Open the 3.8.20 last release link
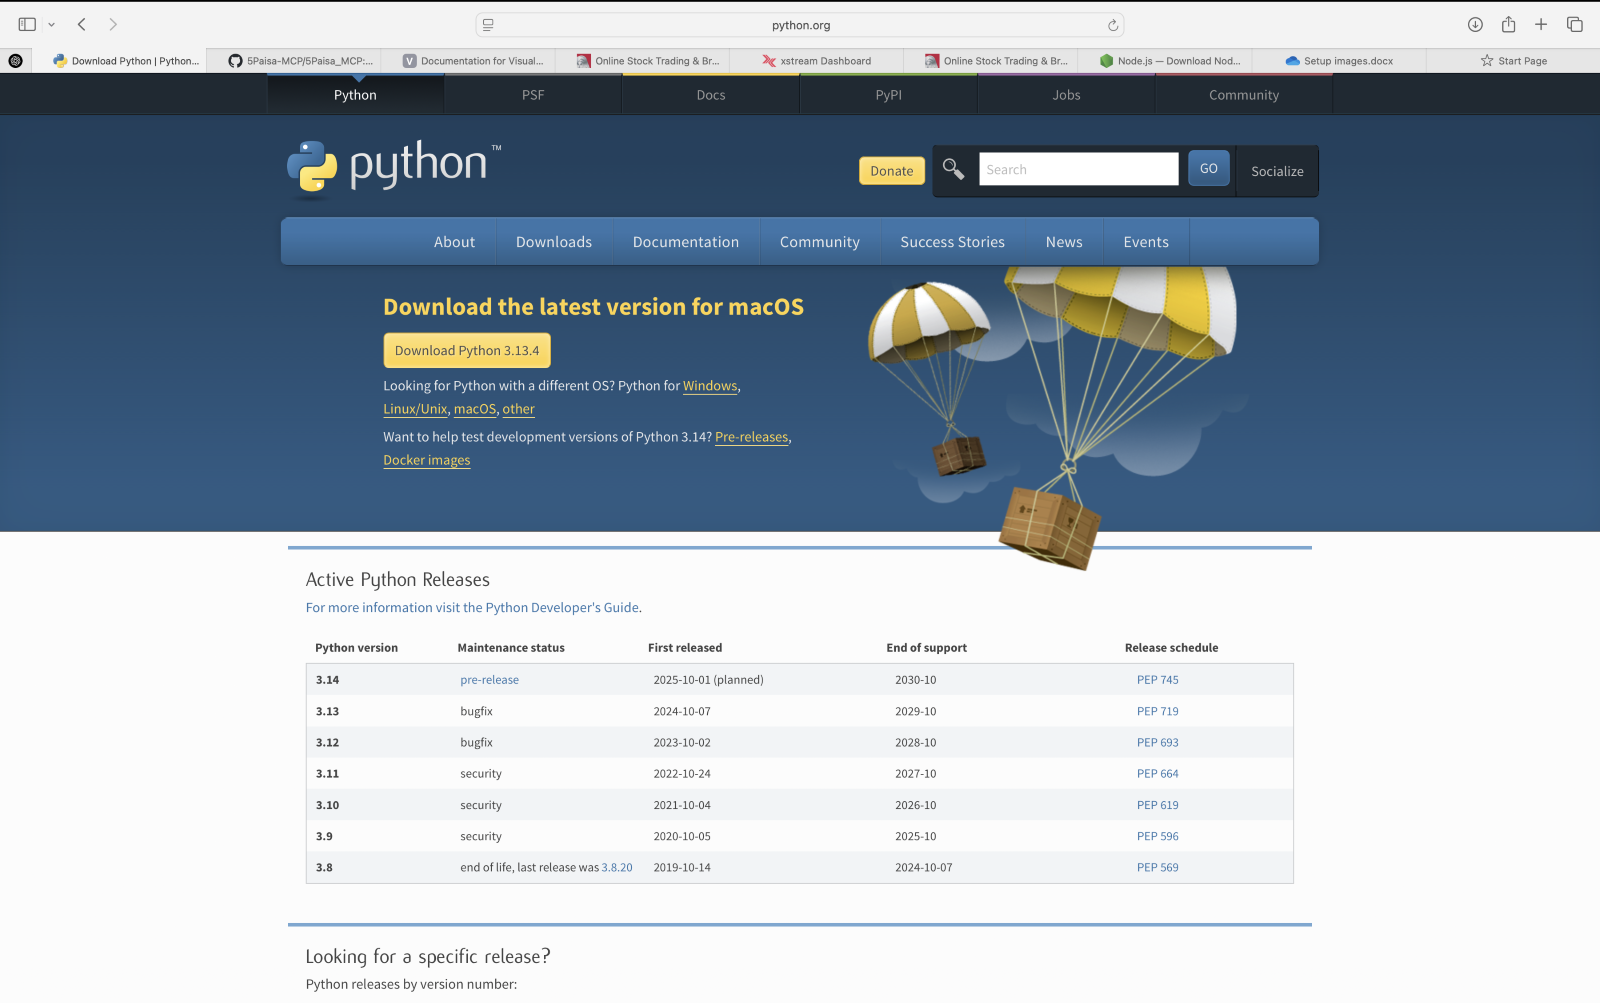Screen dimensions: 1600x1003 coord(617,868)
